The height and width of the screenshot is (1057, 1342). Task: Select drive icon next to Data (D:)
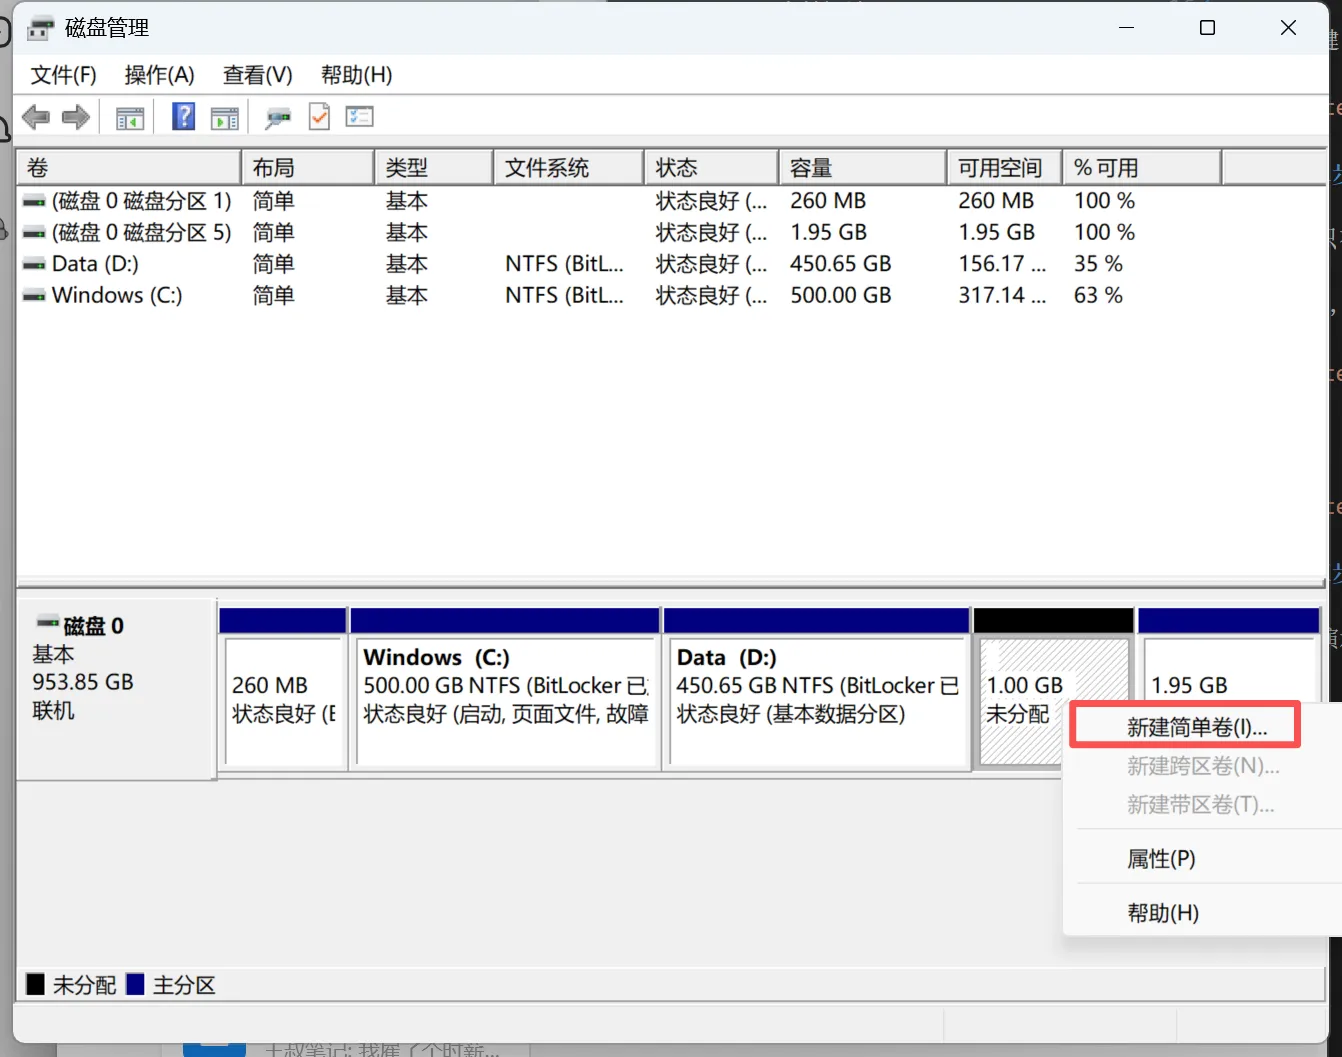click(x=34, y=265)
